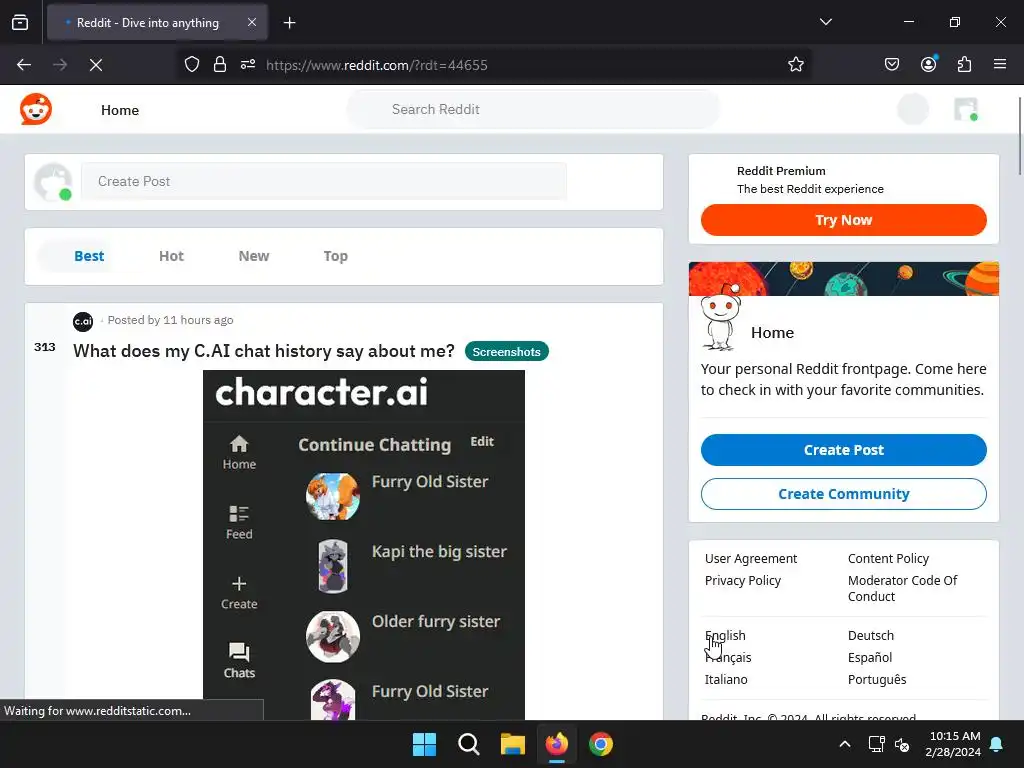Filter by Screenshots flair tag
Viewport: 1024px width, 768px height.
click(507, 351)
